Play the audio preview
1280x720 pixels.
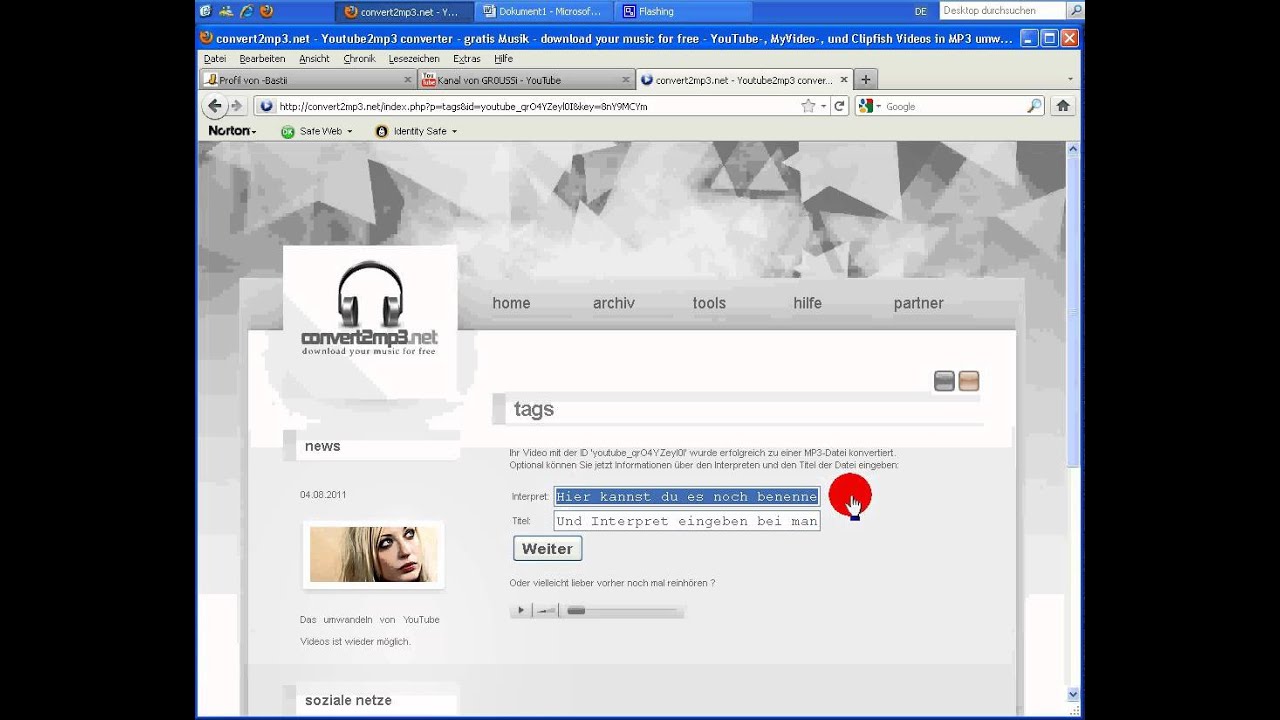(x=520, y=610)
